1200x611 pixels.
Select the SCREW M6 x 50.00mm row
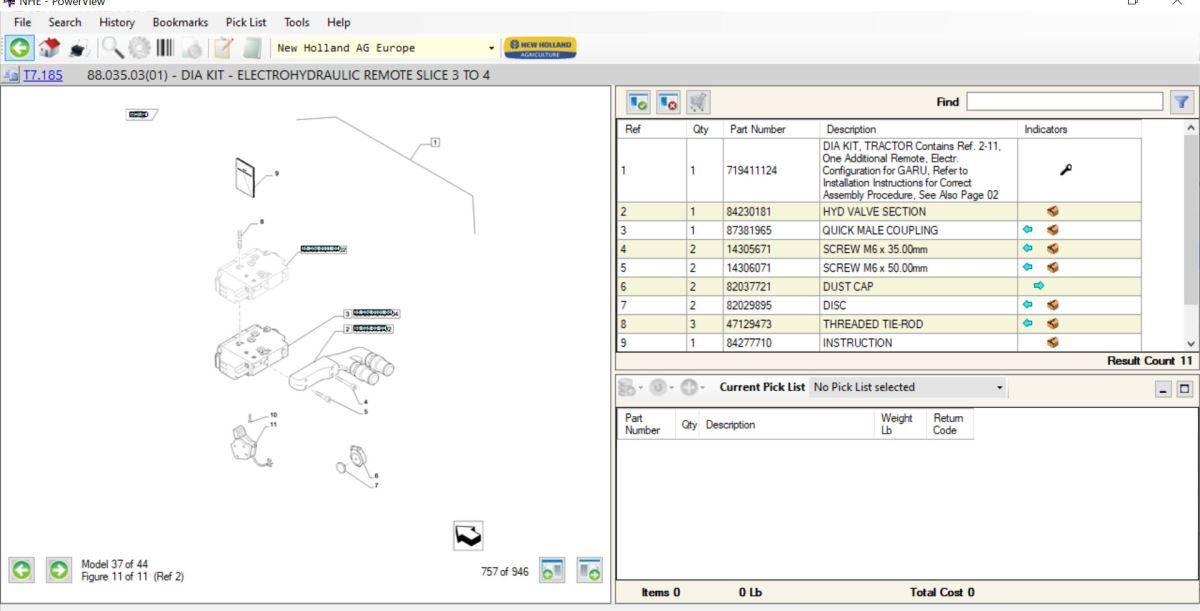pos(878,268)
